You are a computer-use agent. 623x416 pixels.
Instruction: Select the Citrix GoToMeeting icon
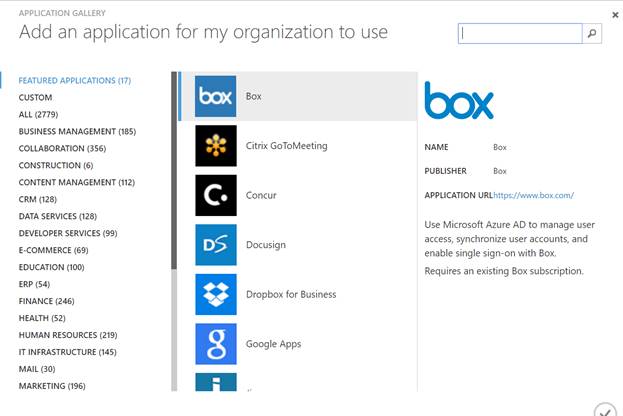coord(216,146)
